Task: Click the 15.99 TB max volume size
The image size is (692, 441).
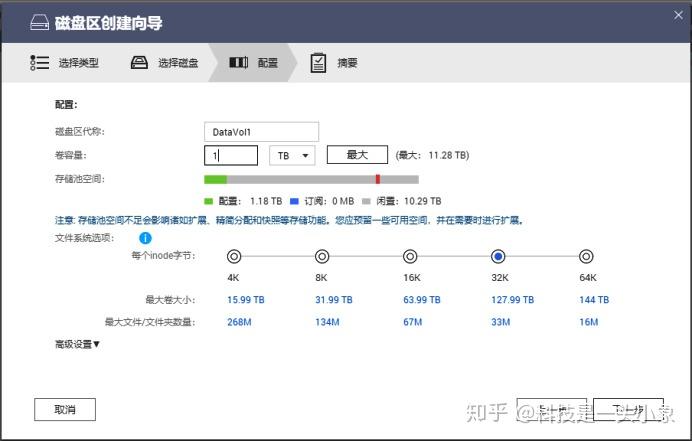Action: point(246,300)
